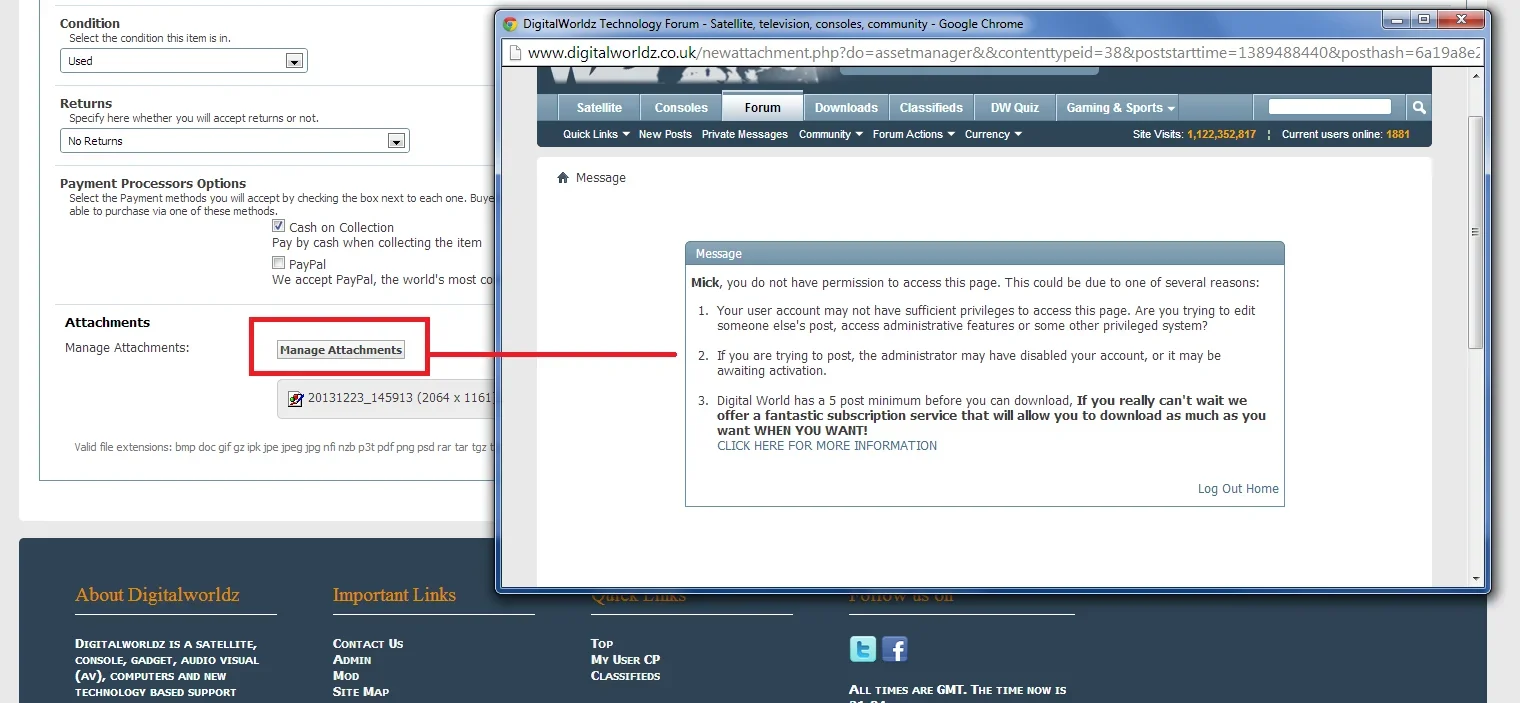The width and height of the screenshot is (1520, 703).
Task: Open the Condition dropdown showing Used
Action: click(x=184, y=61)
